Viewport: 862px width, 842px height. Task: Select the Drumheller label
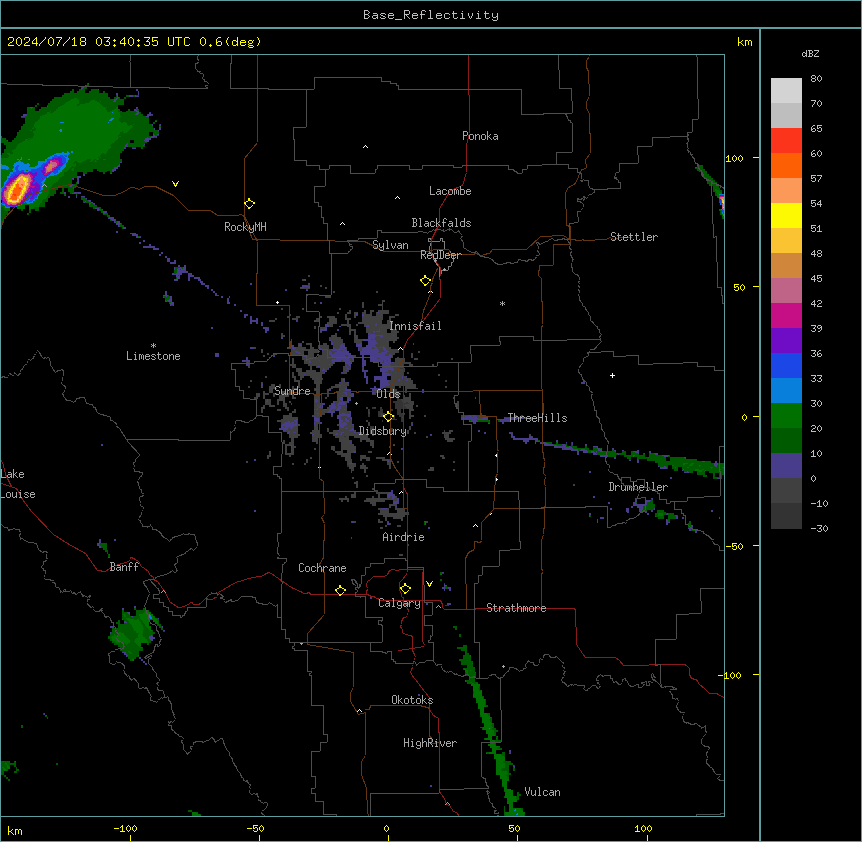pos(638,487)
